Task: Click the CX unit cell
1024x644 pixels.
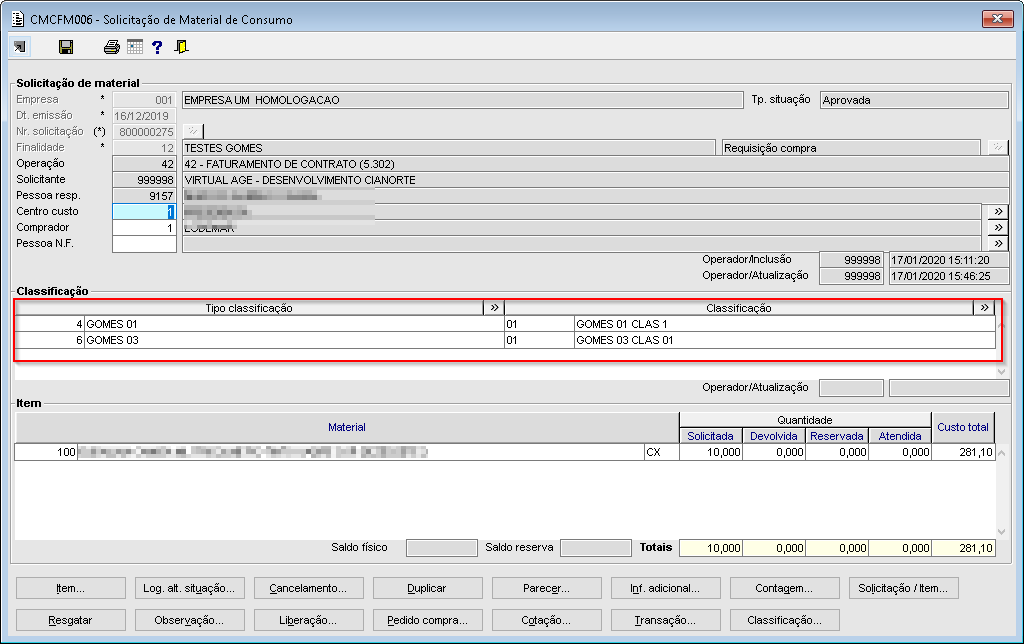Action: pos(662,452)
